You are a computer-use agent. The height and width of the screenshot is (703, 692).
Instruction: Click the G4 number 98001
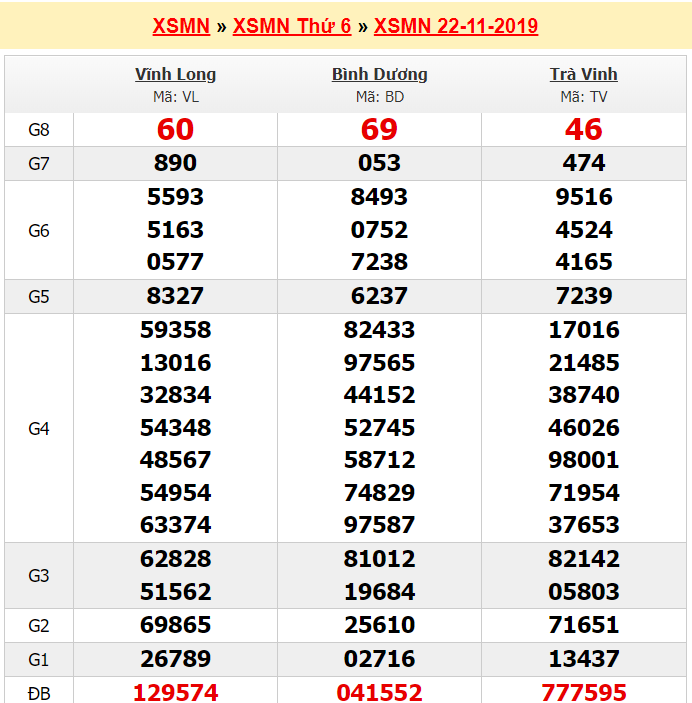(x=583, y=460)
